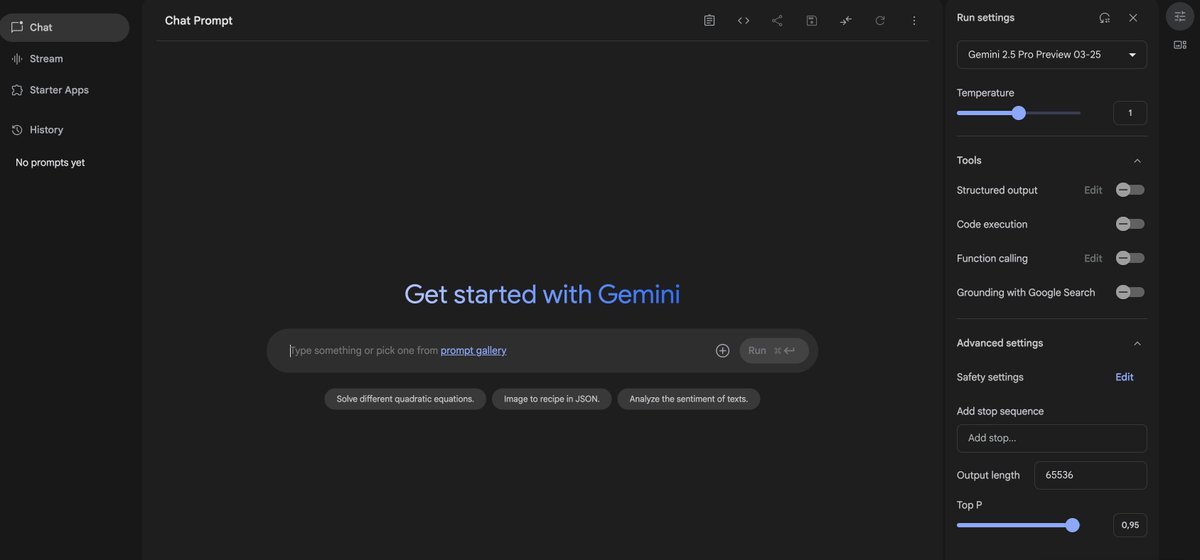Click the Chat icon in sidebar

(16, 27)
